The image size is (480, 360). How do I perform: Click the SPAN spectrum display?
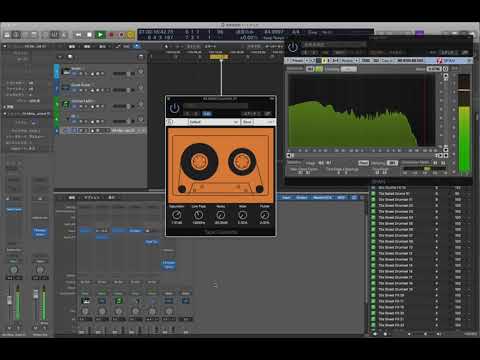tap(362, 110)
